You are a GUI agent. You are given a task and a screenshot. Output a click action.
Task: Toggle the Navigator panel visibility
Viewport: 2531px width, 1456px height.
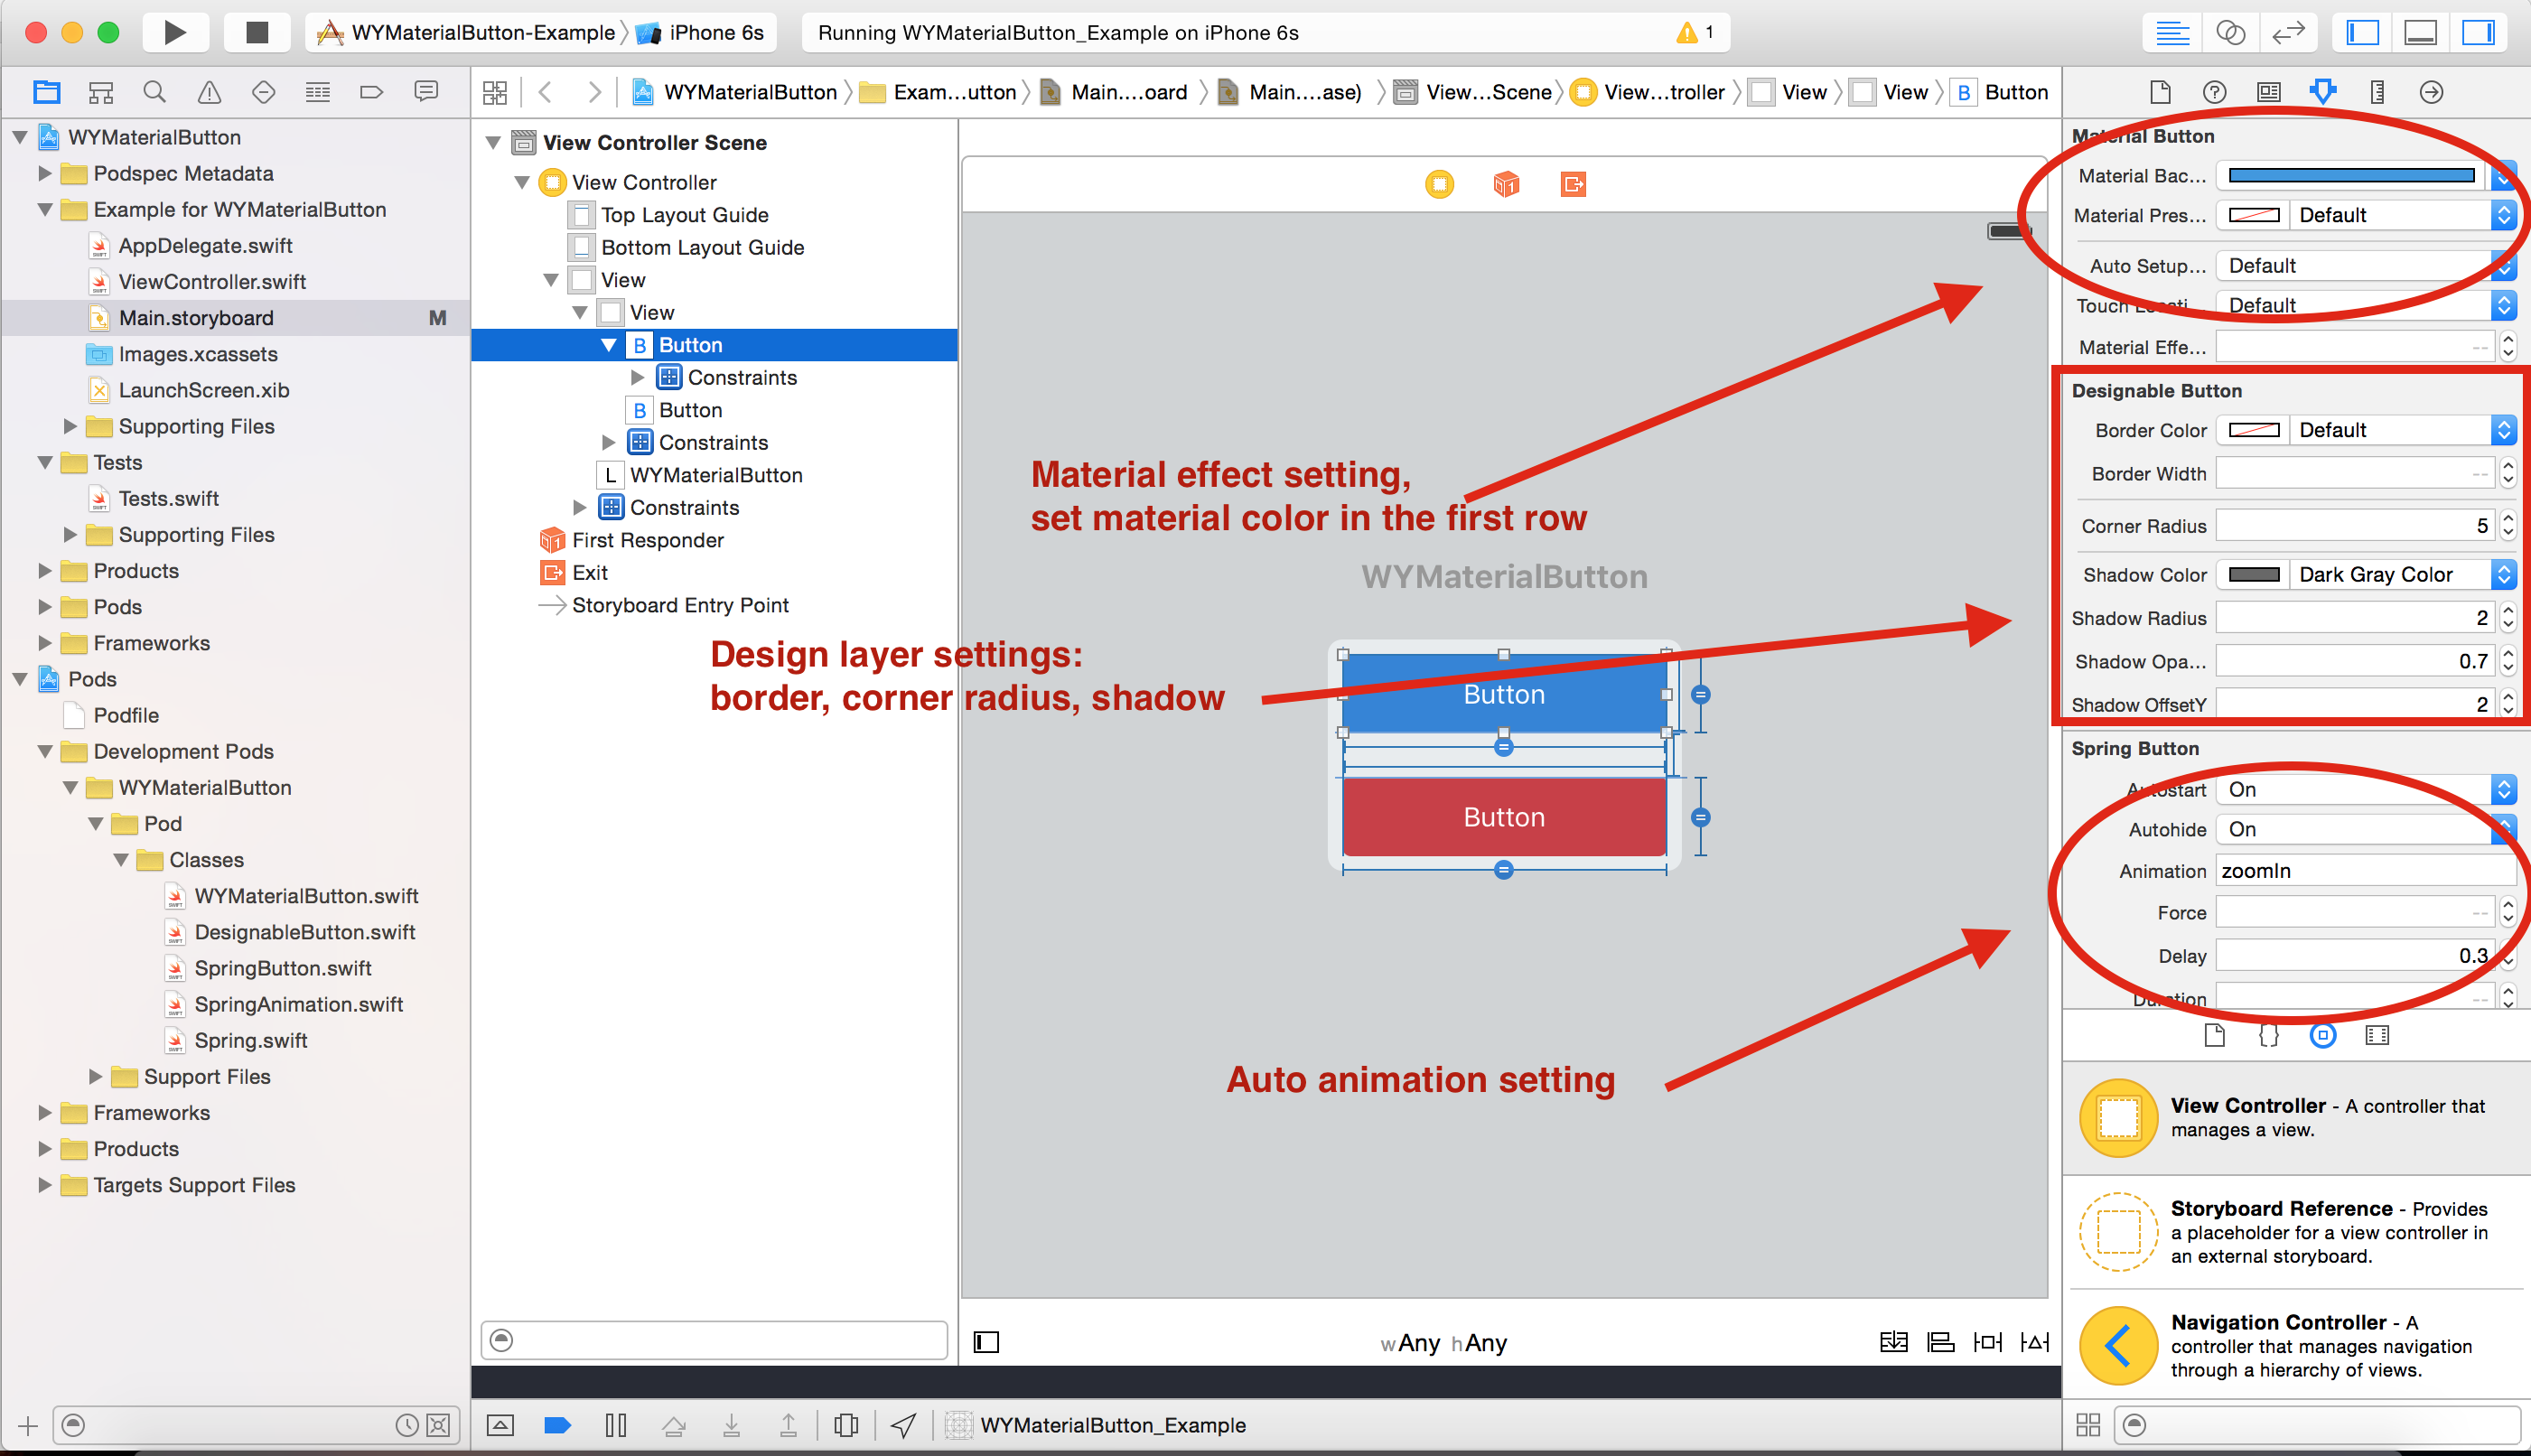[2362, 32]
